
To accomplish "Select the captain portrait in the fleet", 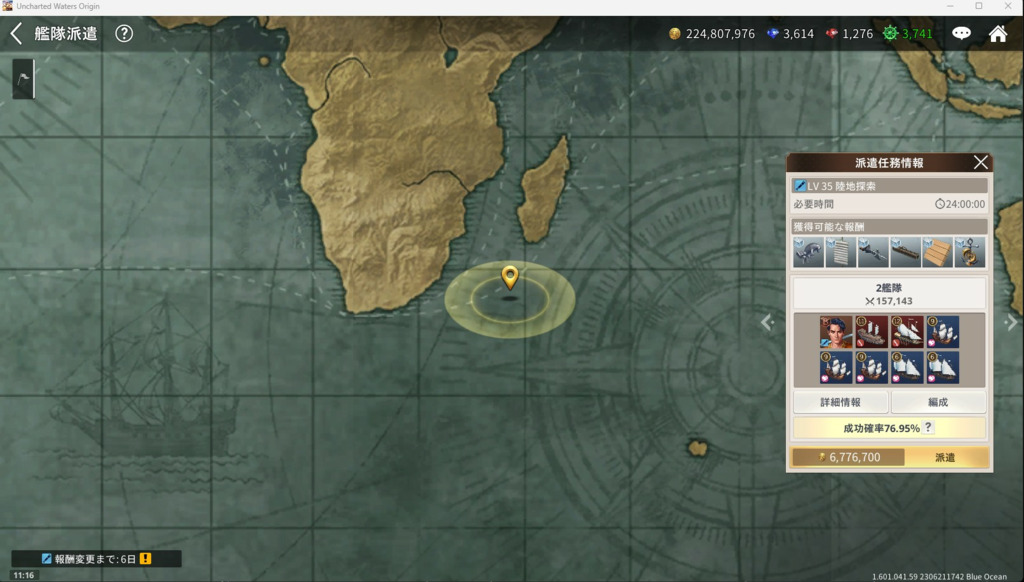I will [x=836, y=332].
